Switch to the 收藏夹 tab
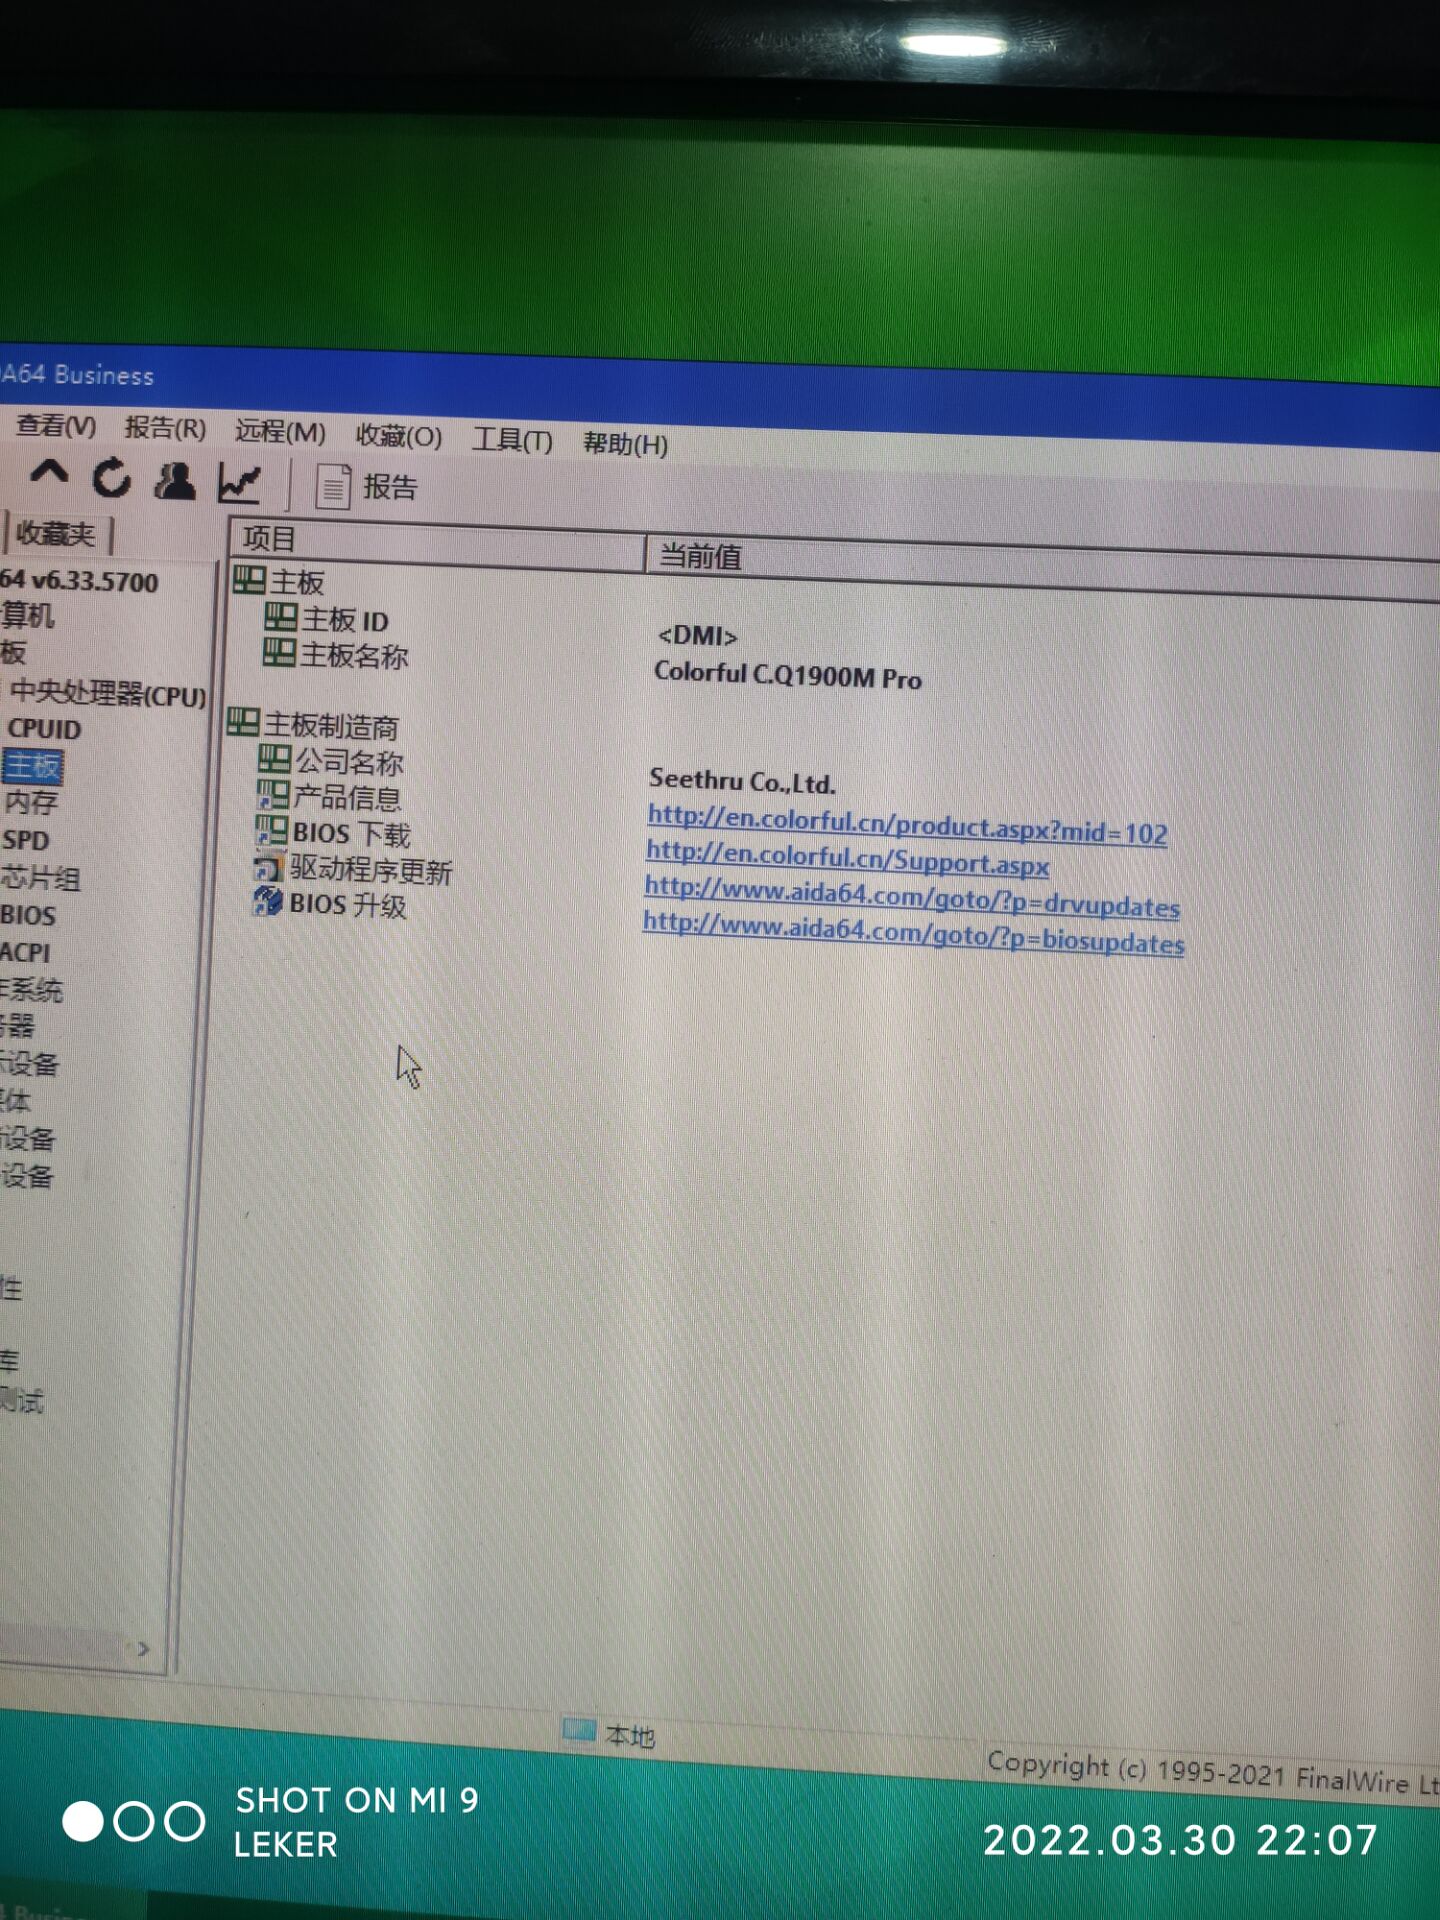 coord(57,534)
